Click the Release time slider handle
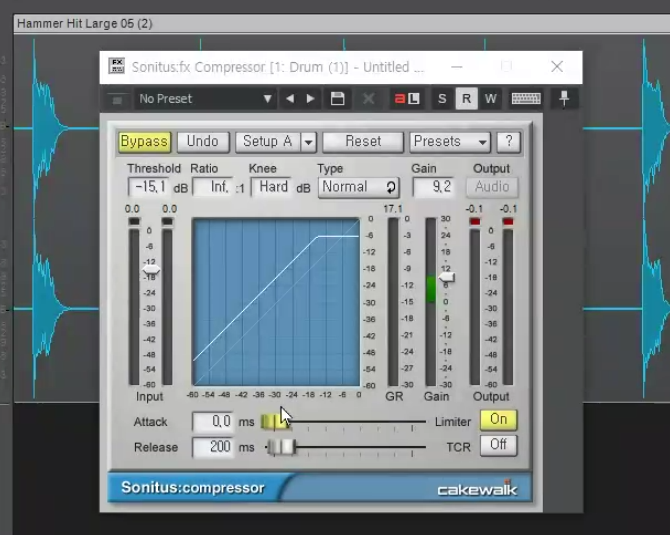670x535 pixels. coord(282,447)
